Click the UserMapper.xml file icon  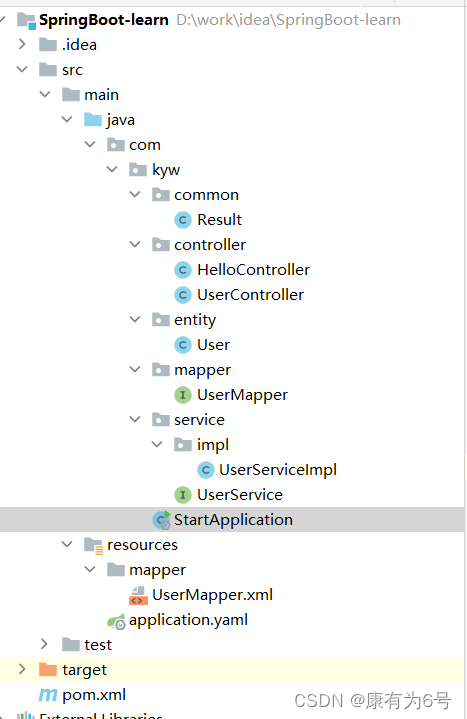pos(138,595)
